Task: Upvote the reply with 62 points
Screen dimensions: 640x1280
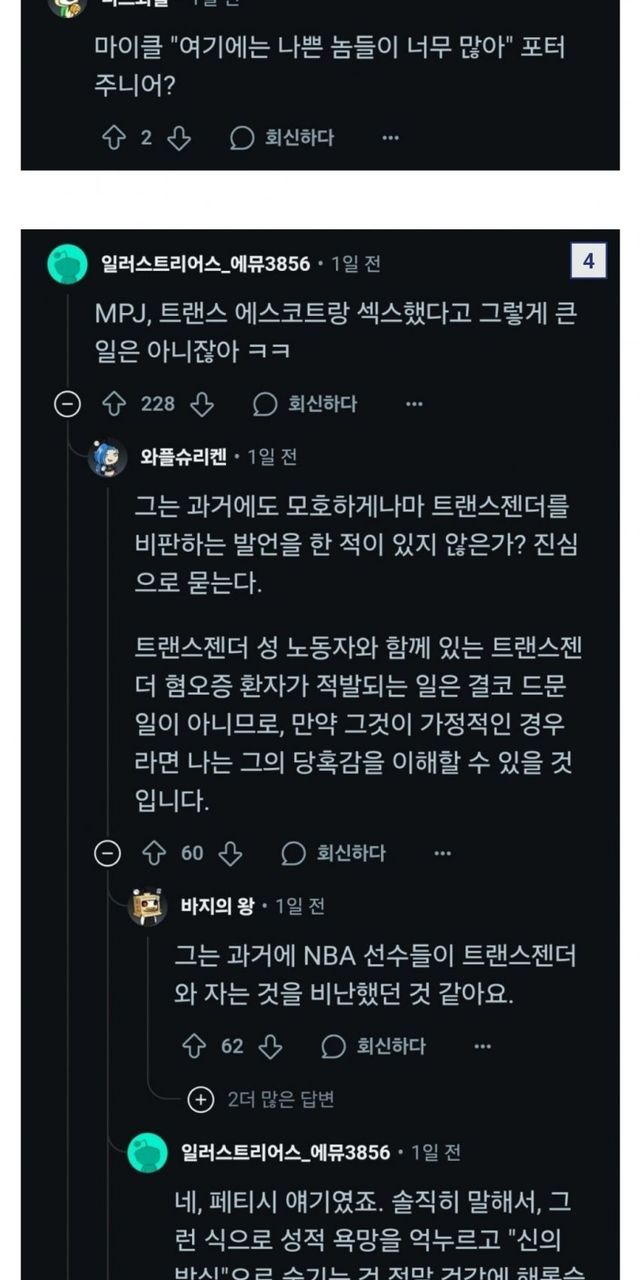Action: 193,1046
